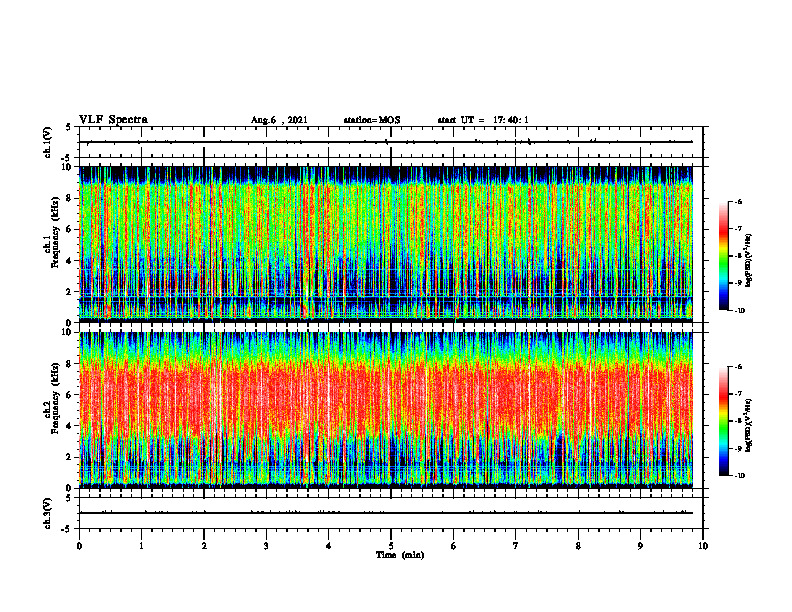792x612 pixels.
Task: Click the "9" minute tick on time axis
Action: pos(640,546)
